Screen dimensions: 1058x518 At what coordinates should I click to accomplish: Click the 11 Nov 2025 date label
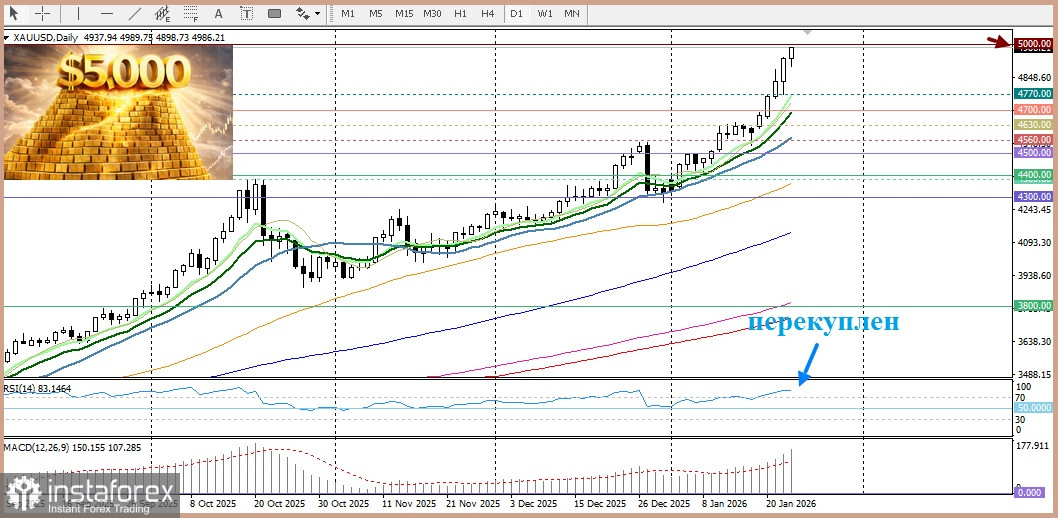click(409, 504)
